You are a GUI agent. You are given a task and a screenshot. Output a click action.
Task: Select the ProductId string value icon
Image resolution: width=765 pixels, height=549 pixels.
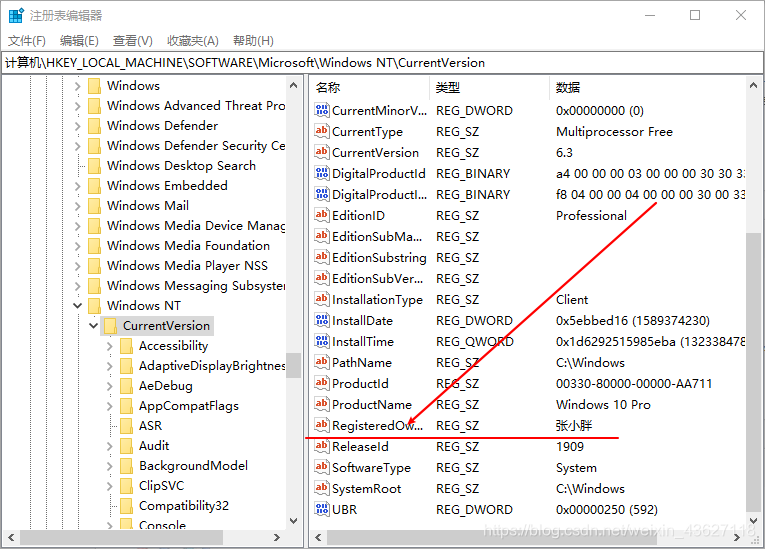322,383
